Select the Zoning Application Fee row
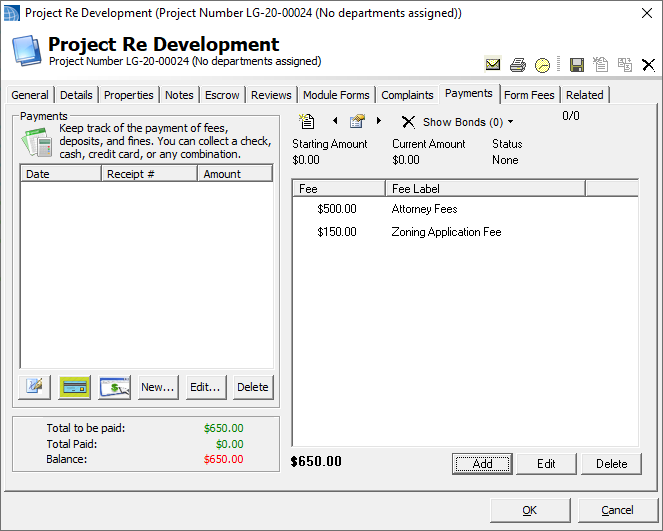 point(465,232)
